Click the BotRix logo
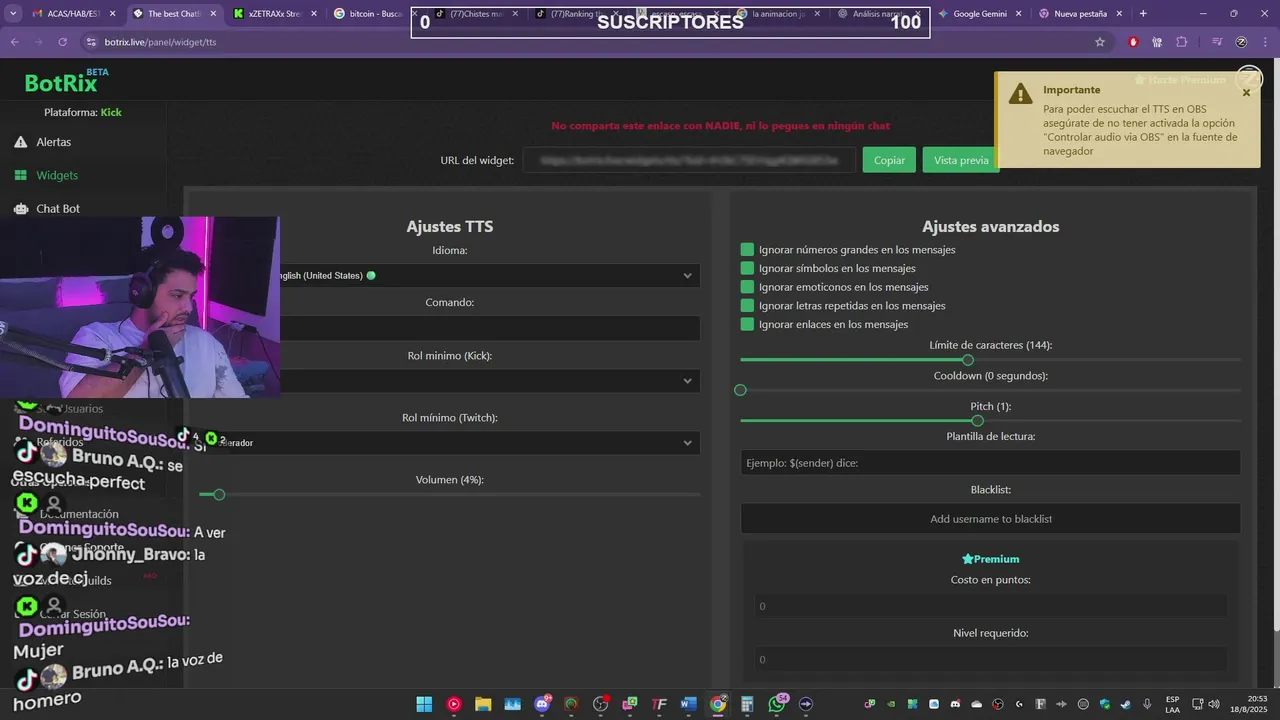1280x720 pixels. point(62,83)
